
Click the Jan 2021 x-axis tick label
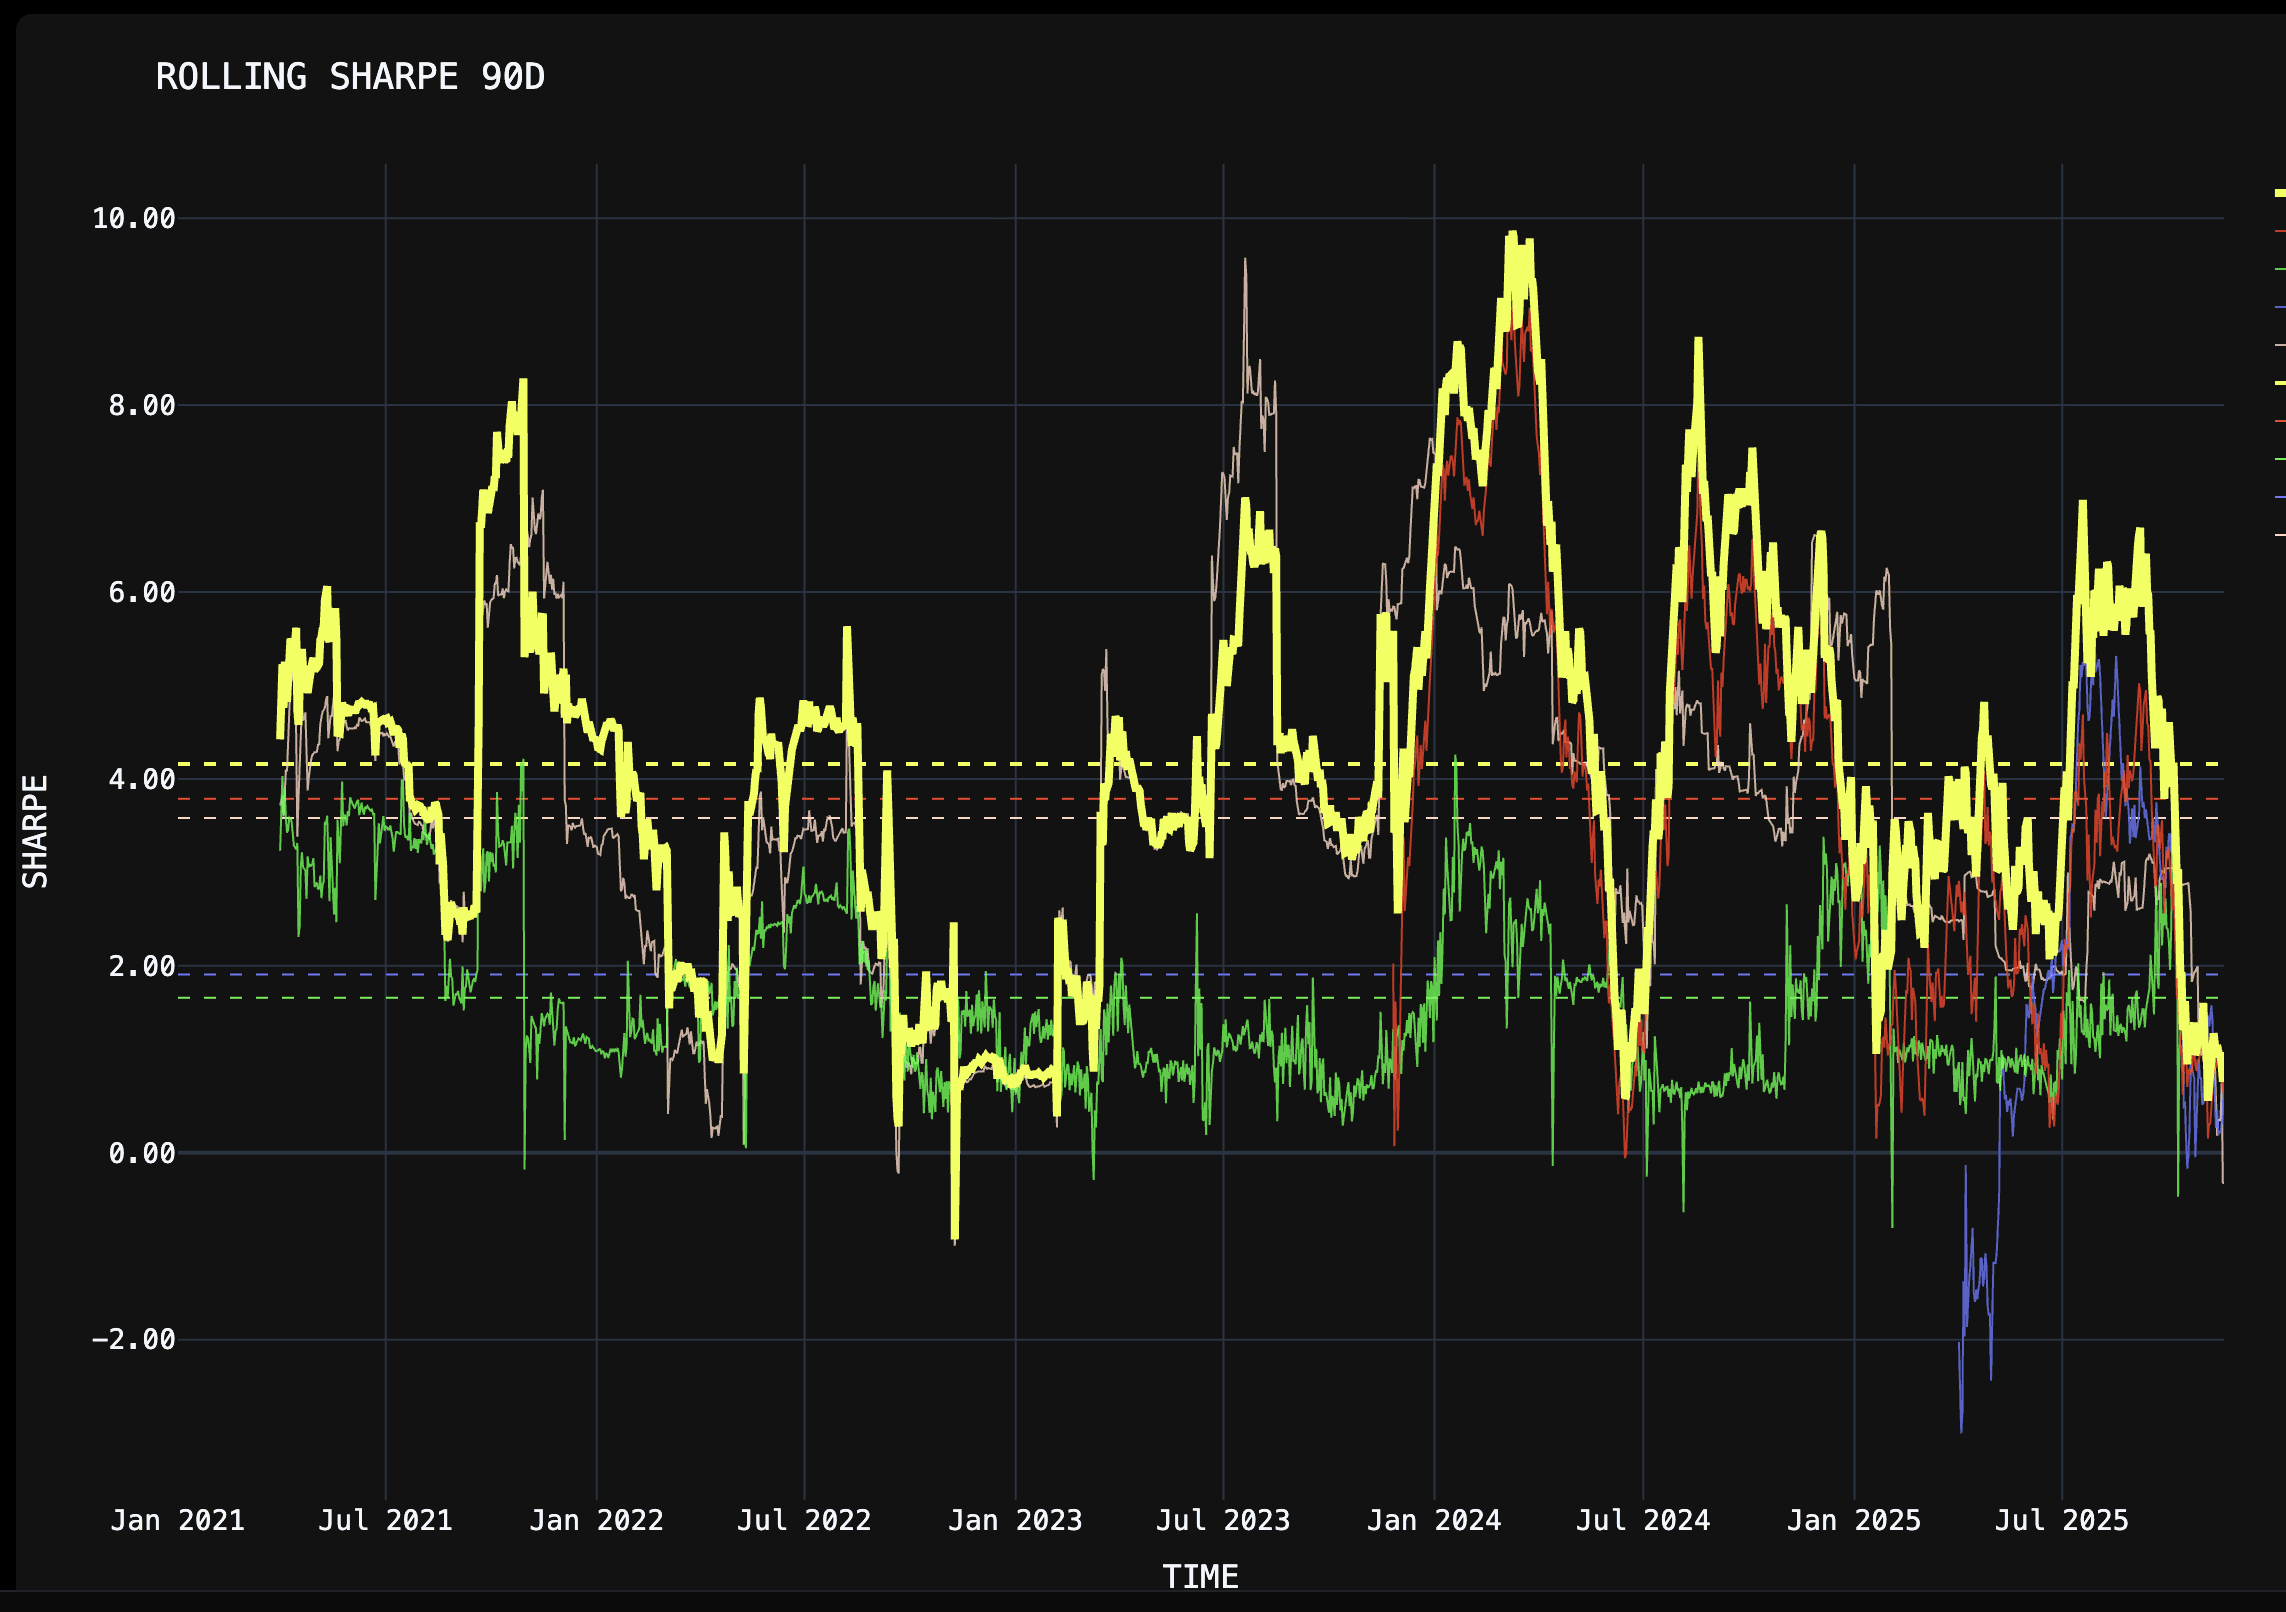click(x=177, y=1520)
